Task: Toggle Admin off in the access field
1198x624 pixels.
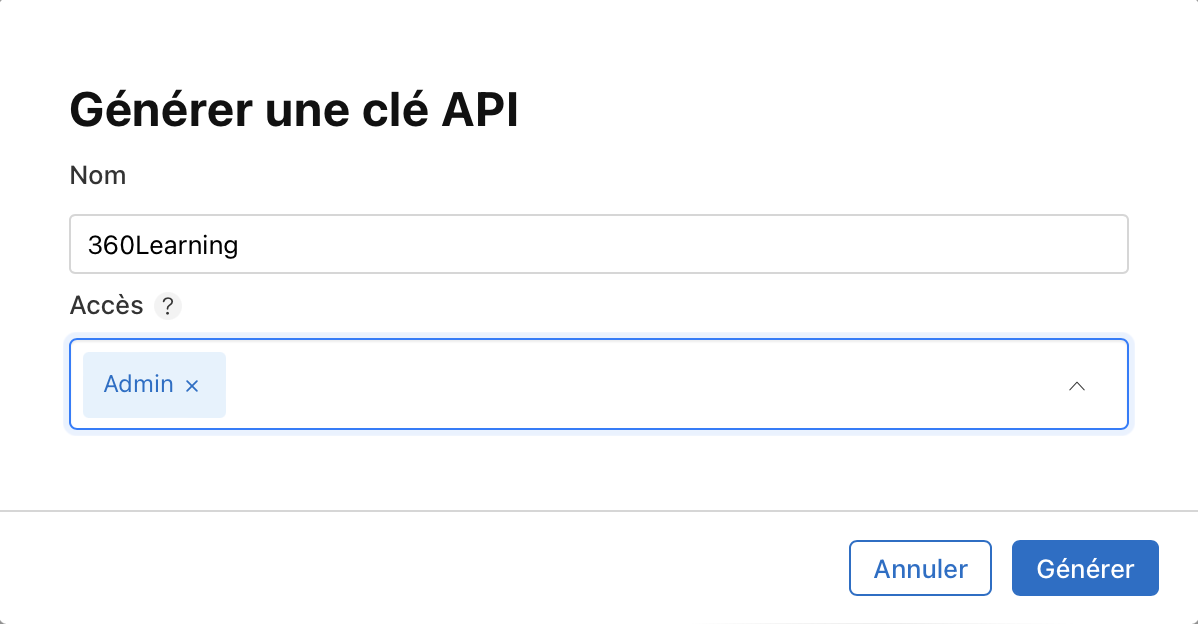Action: coord(192,384)
